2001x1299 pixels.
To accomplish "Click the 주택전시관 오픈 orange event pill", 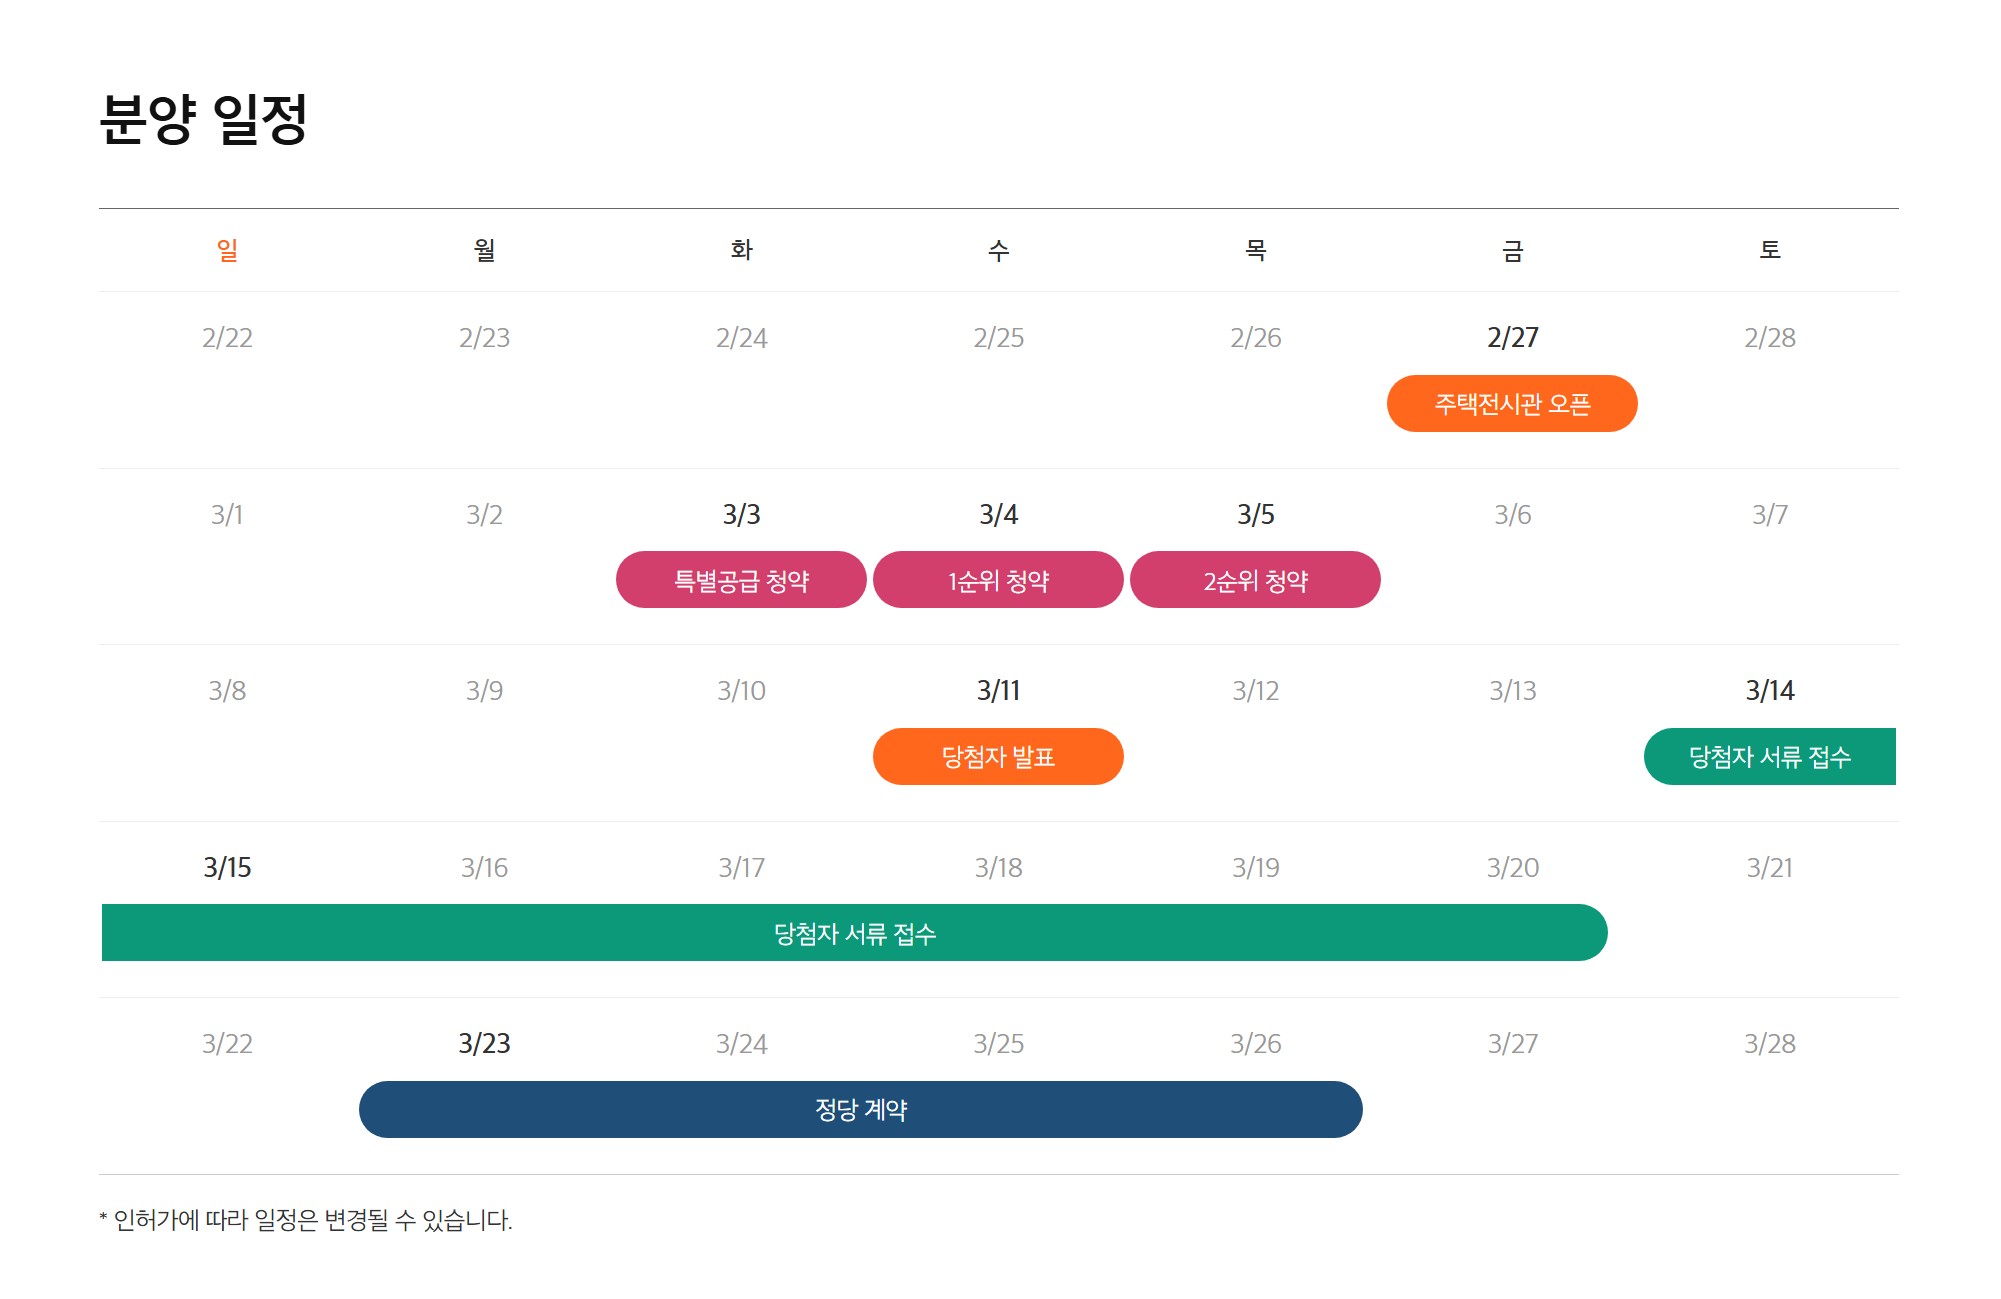I will [x=1511, y=404].
